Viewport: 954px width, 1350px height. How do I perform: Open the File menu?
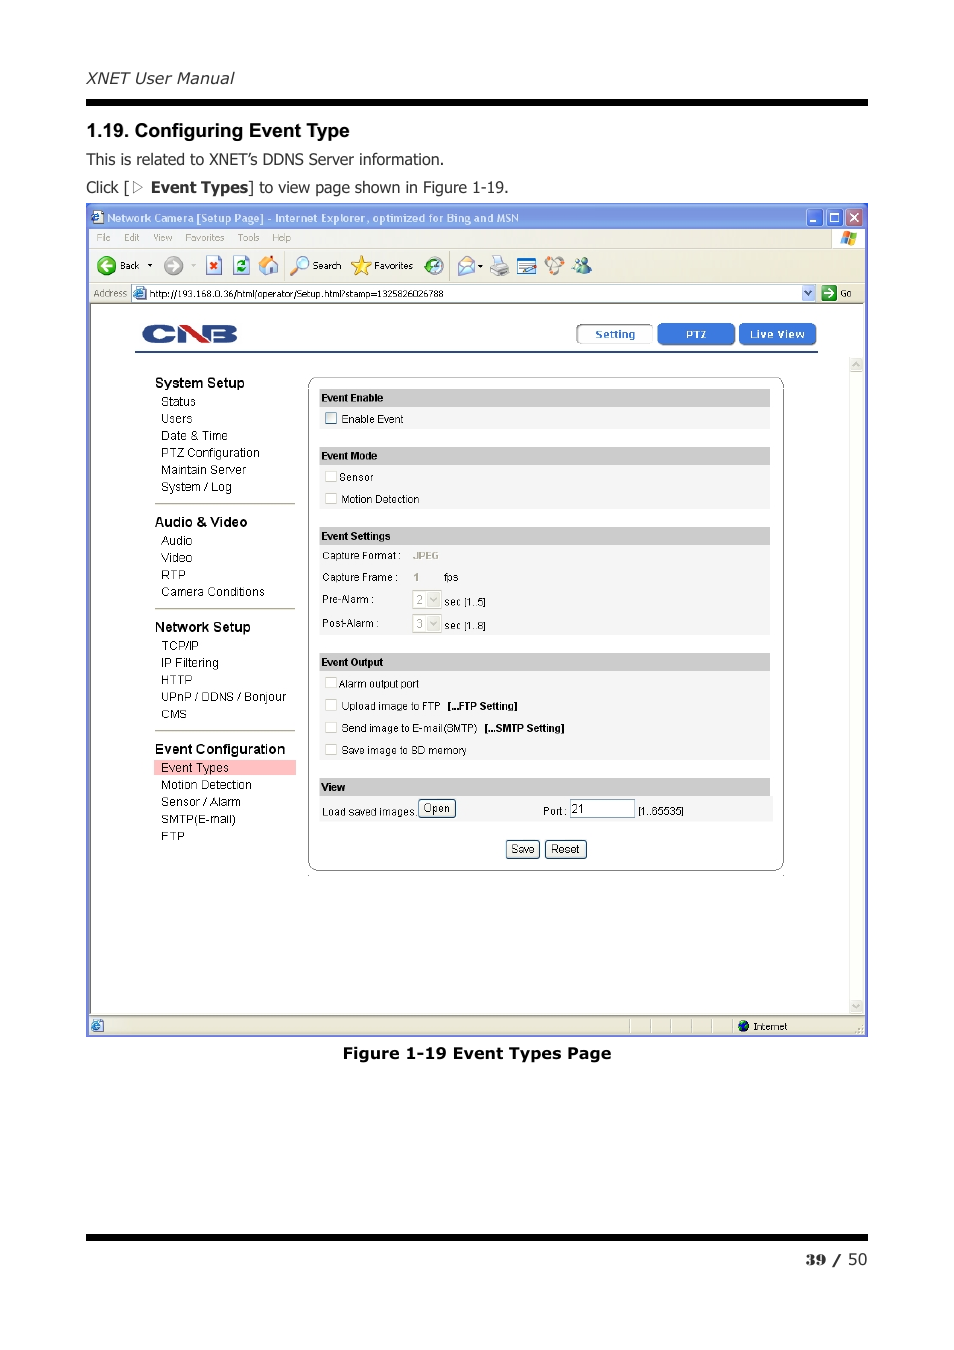(104, 238)
